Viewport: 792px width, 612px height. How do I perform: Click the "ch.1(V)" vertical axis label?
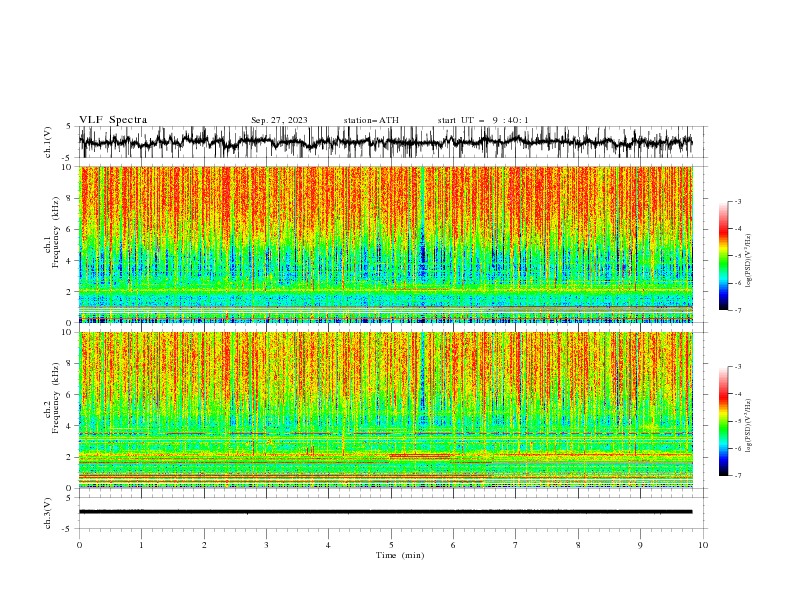pos(48,142)
